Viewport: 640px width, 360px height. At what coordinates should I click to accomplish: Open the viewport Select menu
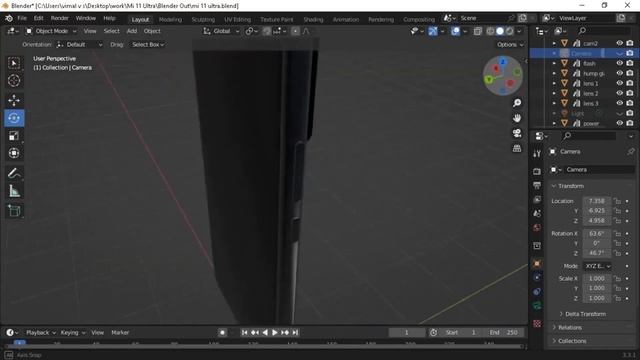click(x=111, y=31)
